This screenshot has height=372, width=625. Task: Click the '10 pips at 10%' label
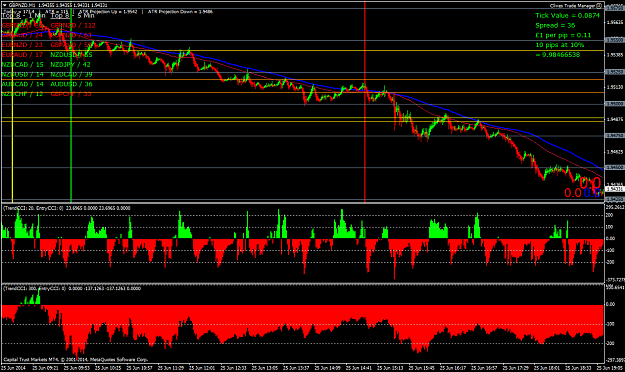point(560,45)
